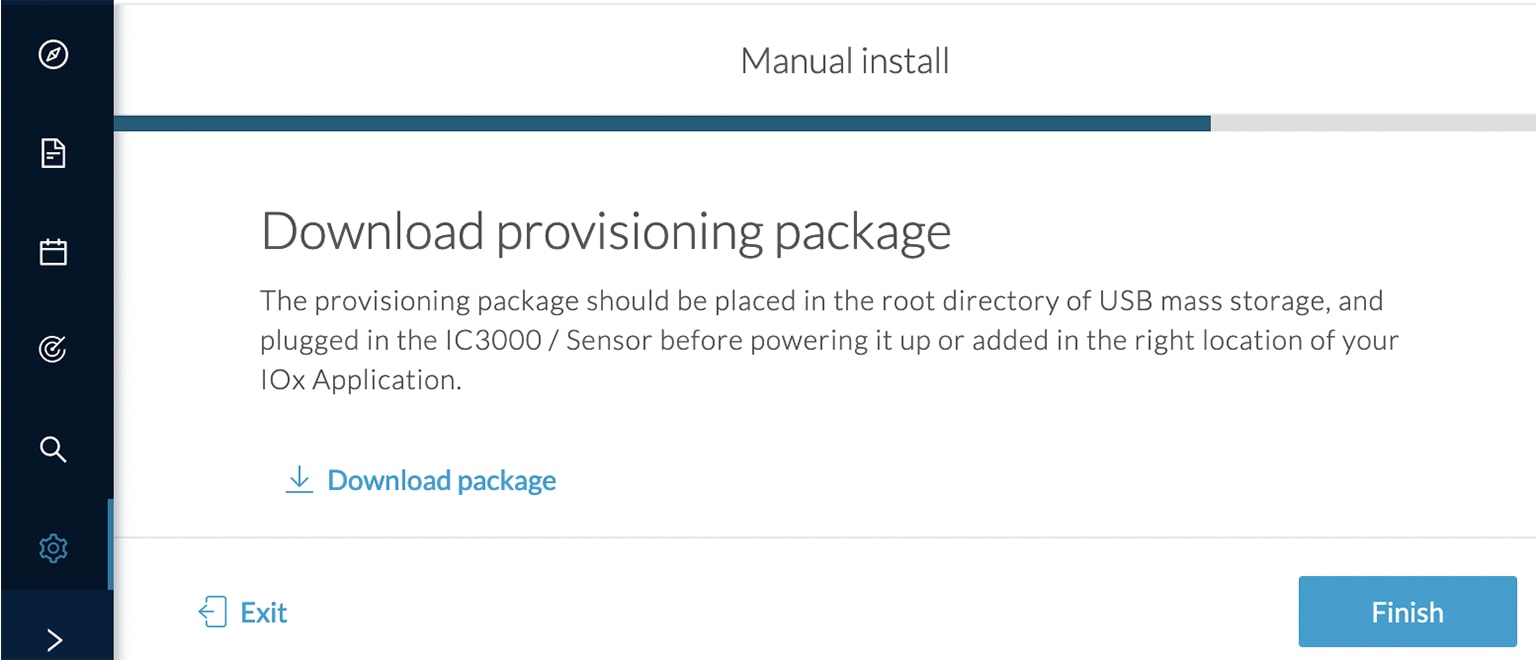The image size is (1536, 660).
Task: Open the Explore compass icon in sidebar
Action: tap(53, 54)
